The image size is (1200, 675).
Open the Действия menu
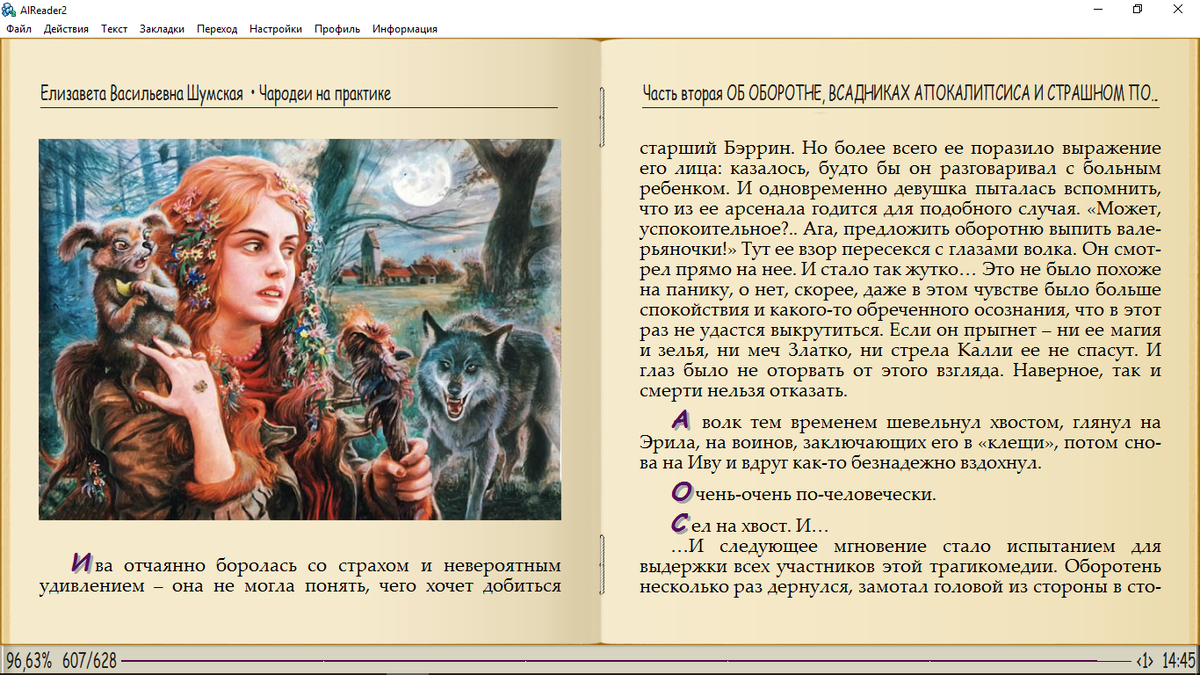pyautogui.click(x=67, y=29)
